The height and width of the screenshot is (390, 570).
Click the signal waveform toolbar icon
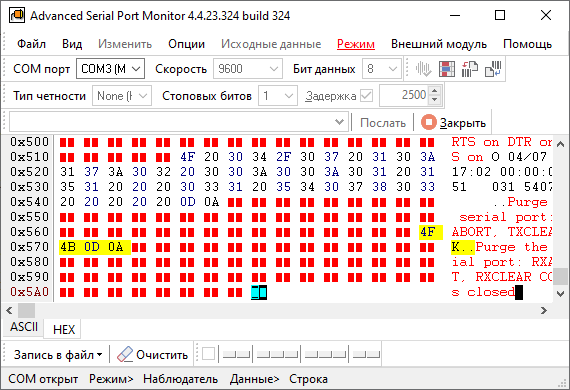point(424,69)
